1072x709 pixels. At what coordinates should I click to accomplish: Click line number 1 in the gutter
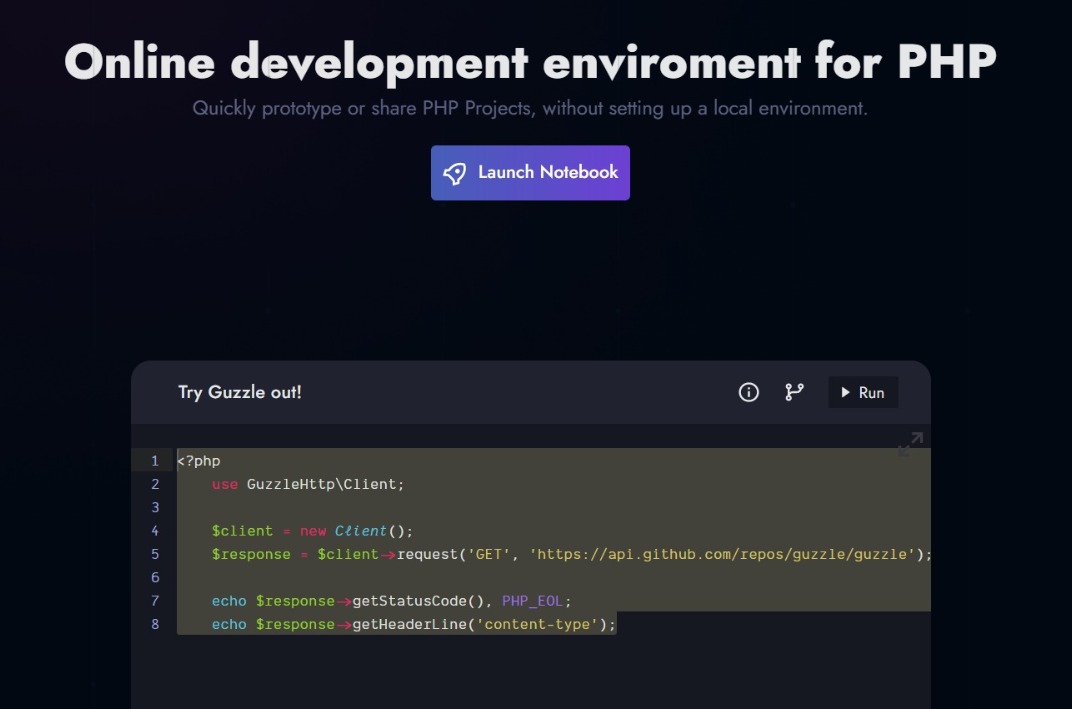[155, 461]
